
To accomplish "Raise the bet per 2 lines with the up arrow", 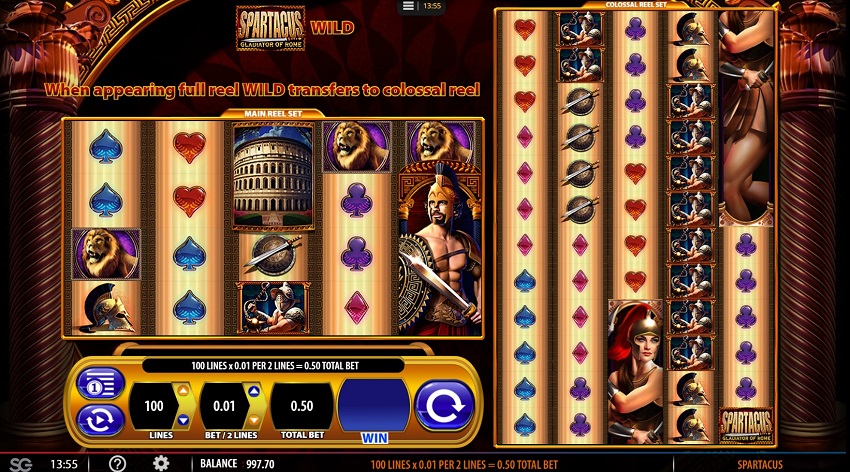I will (x=254, y=391).
